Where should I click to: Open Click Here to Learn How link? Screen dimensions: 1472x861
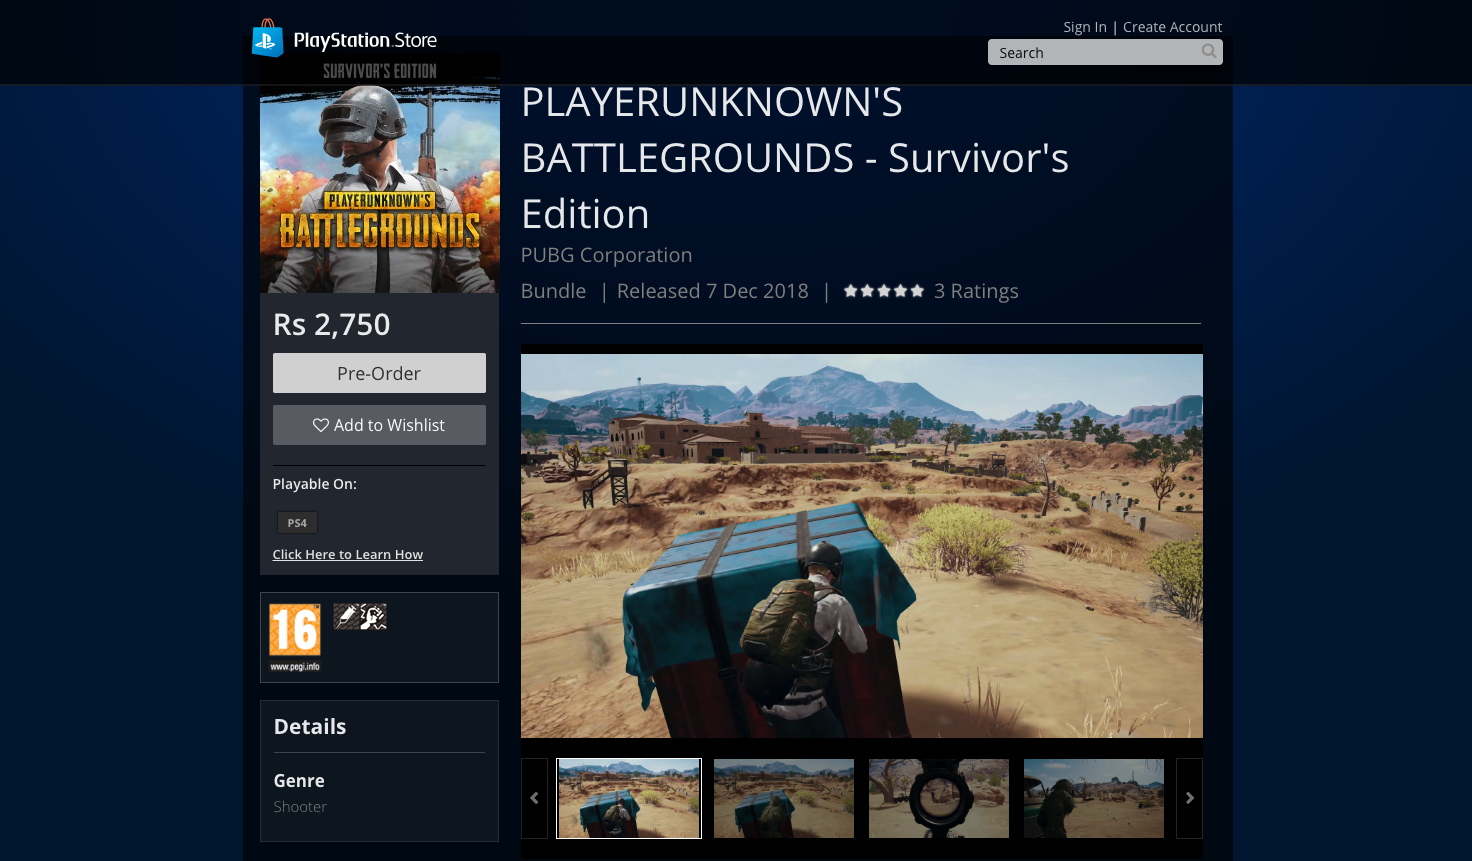click(x=347, y=555)
